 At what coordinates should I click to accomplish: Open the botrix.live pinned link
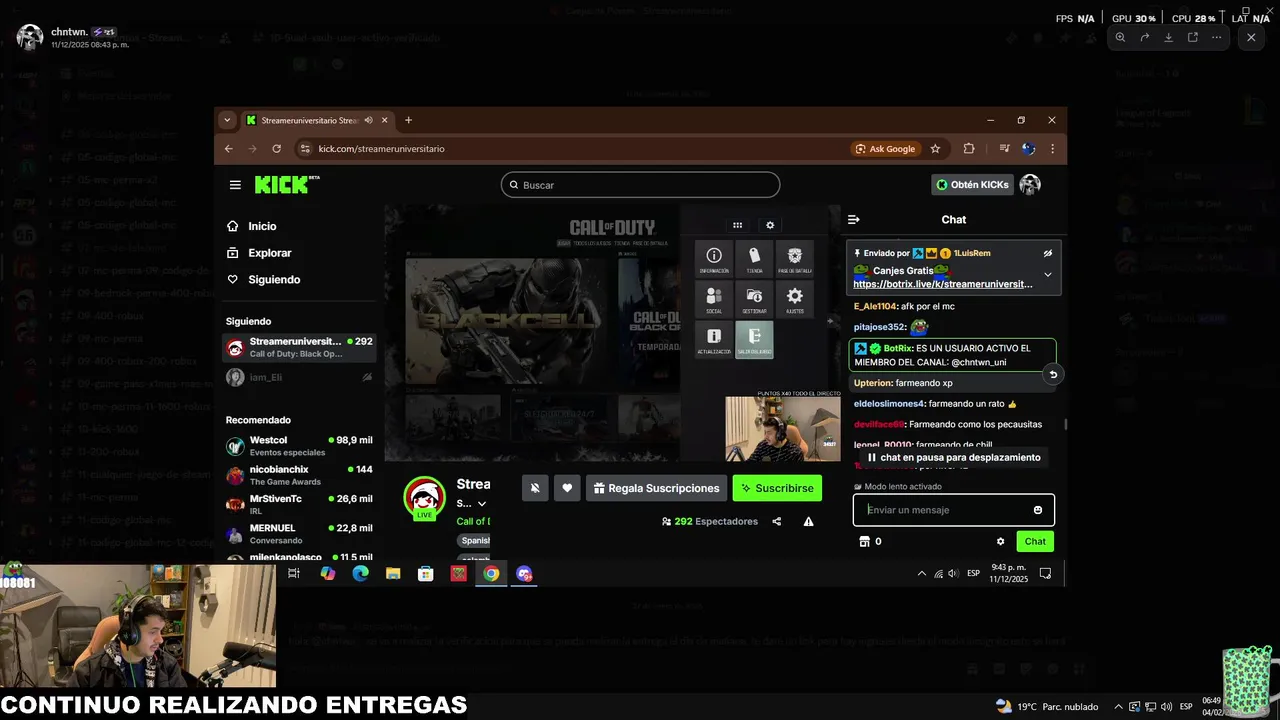click(943, 284)
